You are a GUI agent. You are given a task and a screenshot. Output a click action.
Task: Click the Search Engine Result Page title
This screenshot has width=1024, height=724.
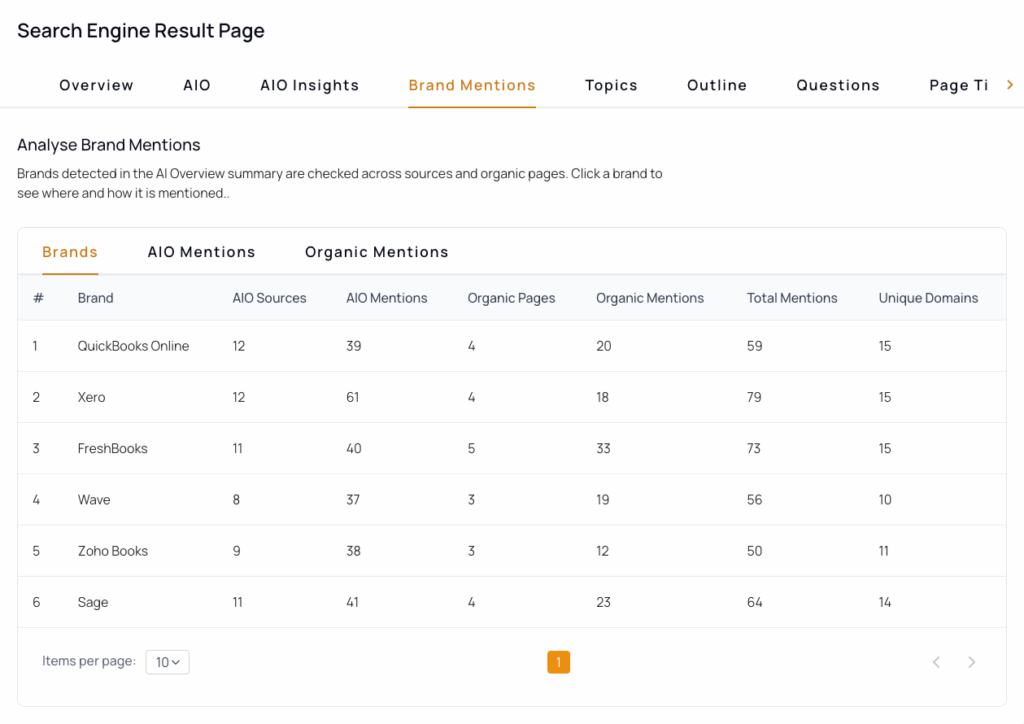pyautogui.click(x=140, y=31)
